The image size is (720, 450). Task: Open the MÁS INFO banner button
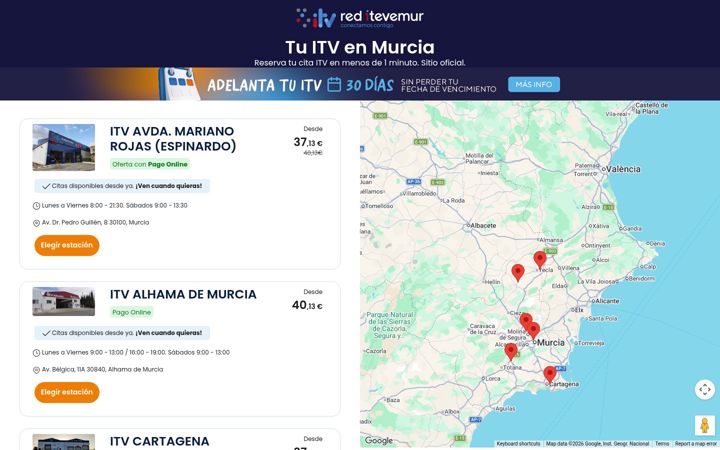(x=534, y=84)
